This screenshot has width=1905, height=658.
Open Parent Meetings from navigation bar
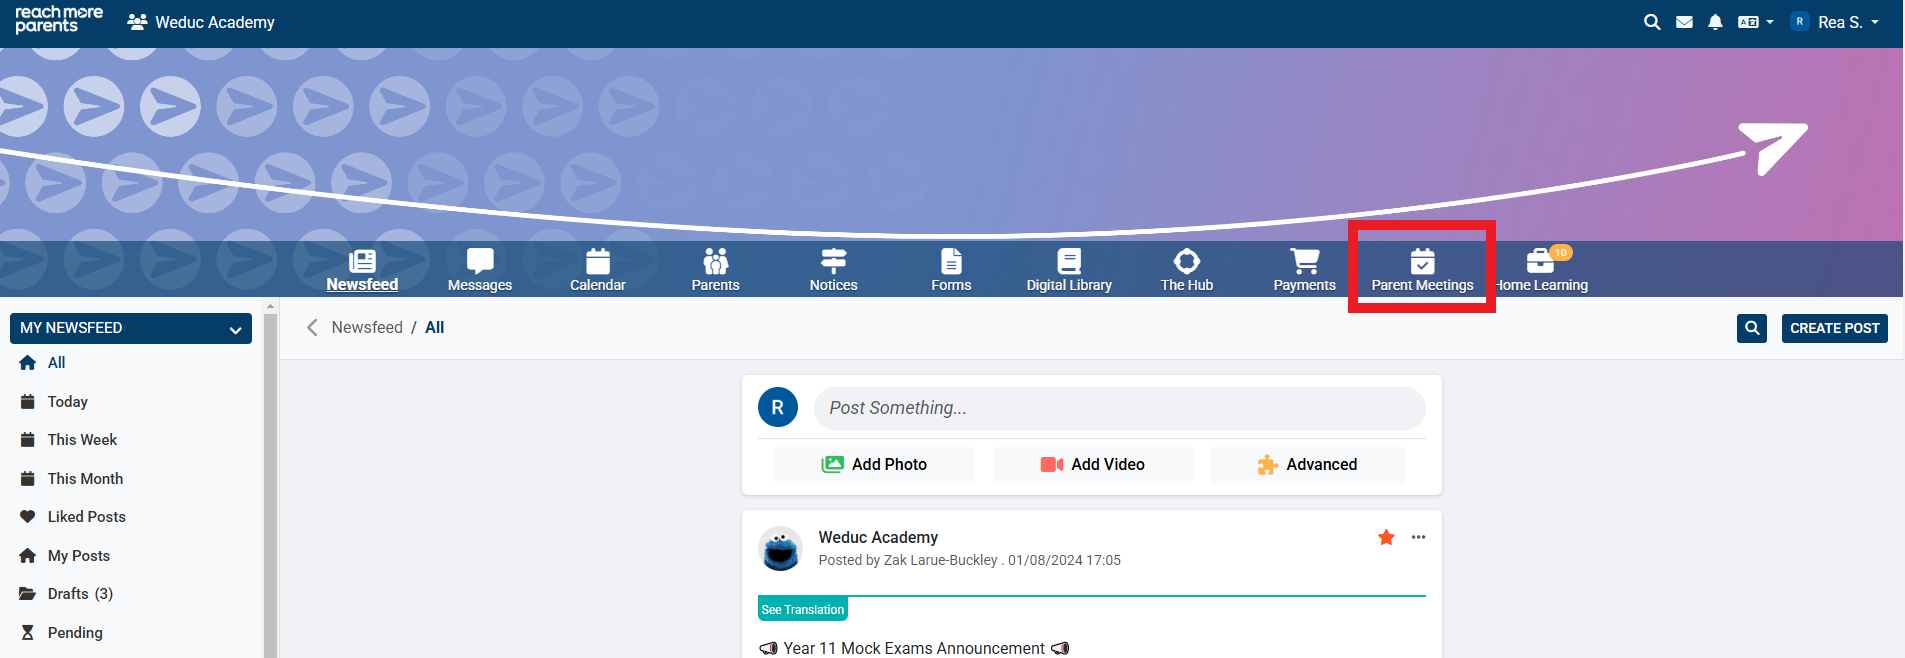pyautogui.click(x=1421, y=270)
